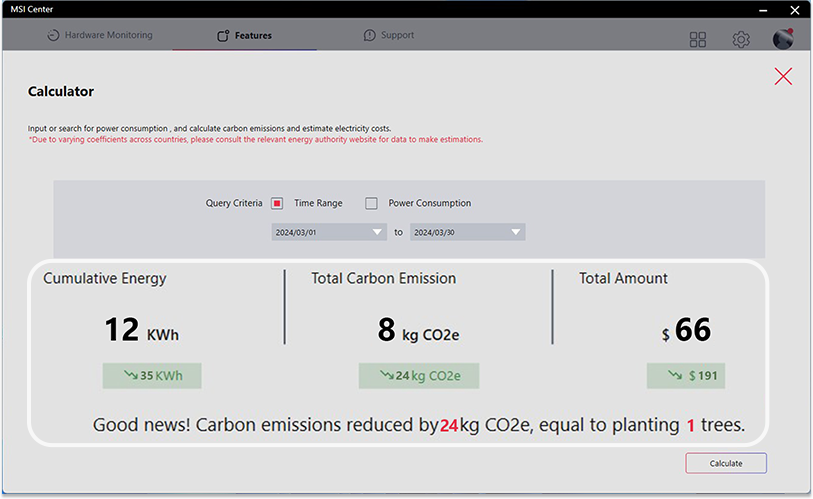The image size is (813, 499).
Task: Click the $66 total amount value
Action: pos(685,330)
